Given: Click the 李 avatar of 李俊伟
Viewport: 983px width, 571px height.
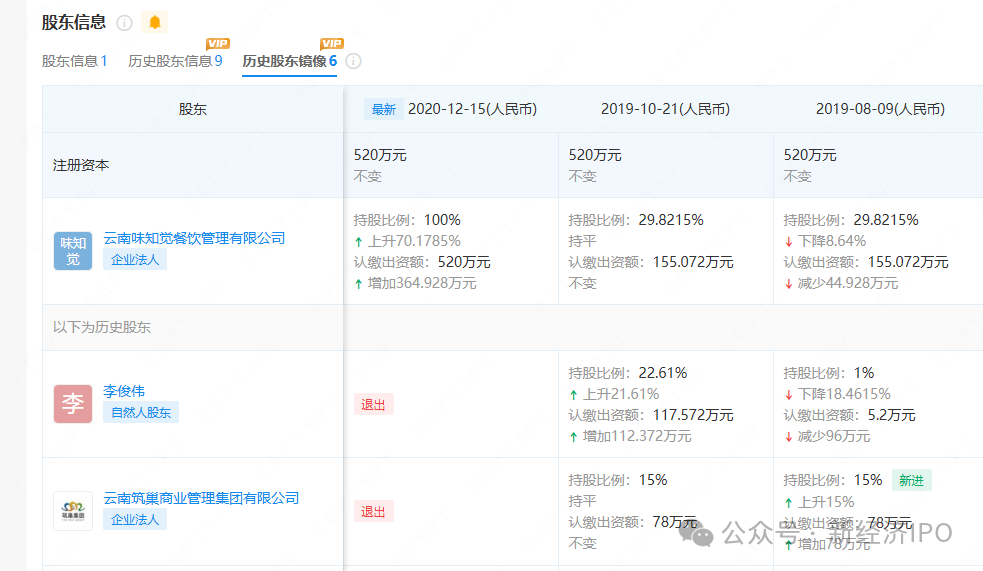Looking at the screenshot, I should [x=73, y=404].
